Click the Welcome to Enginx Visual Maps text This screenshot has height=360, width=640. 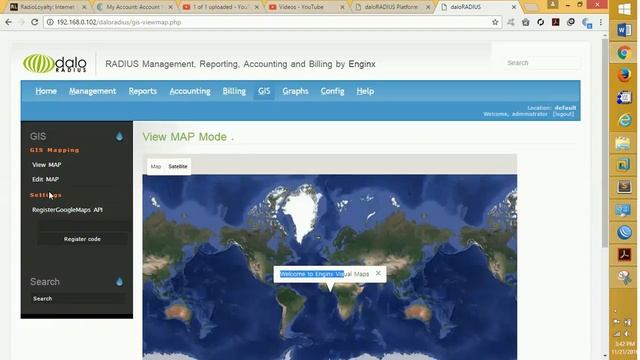click(324, 274)
